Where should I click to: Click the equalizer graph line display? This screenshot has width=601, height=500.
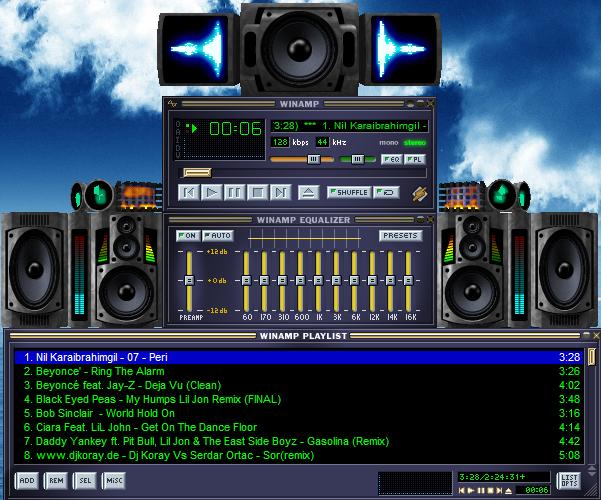click(305, 238)
